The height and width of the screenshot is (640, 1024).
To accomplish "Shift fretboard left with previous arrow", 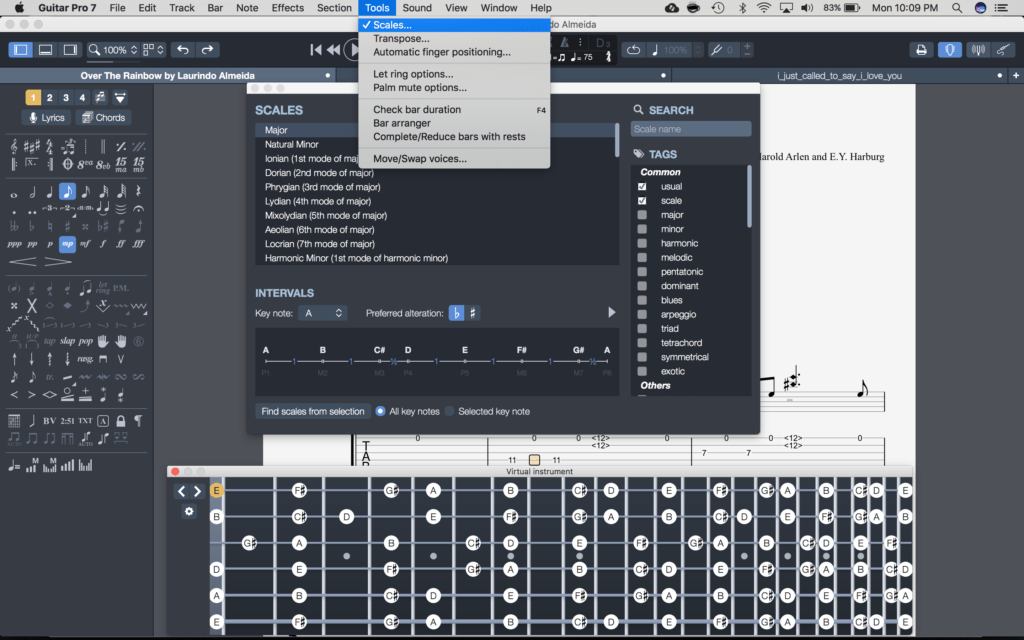I will pos(182,491).
